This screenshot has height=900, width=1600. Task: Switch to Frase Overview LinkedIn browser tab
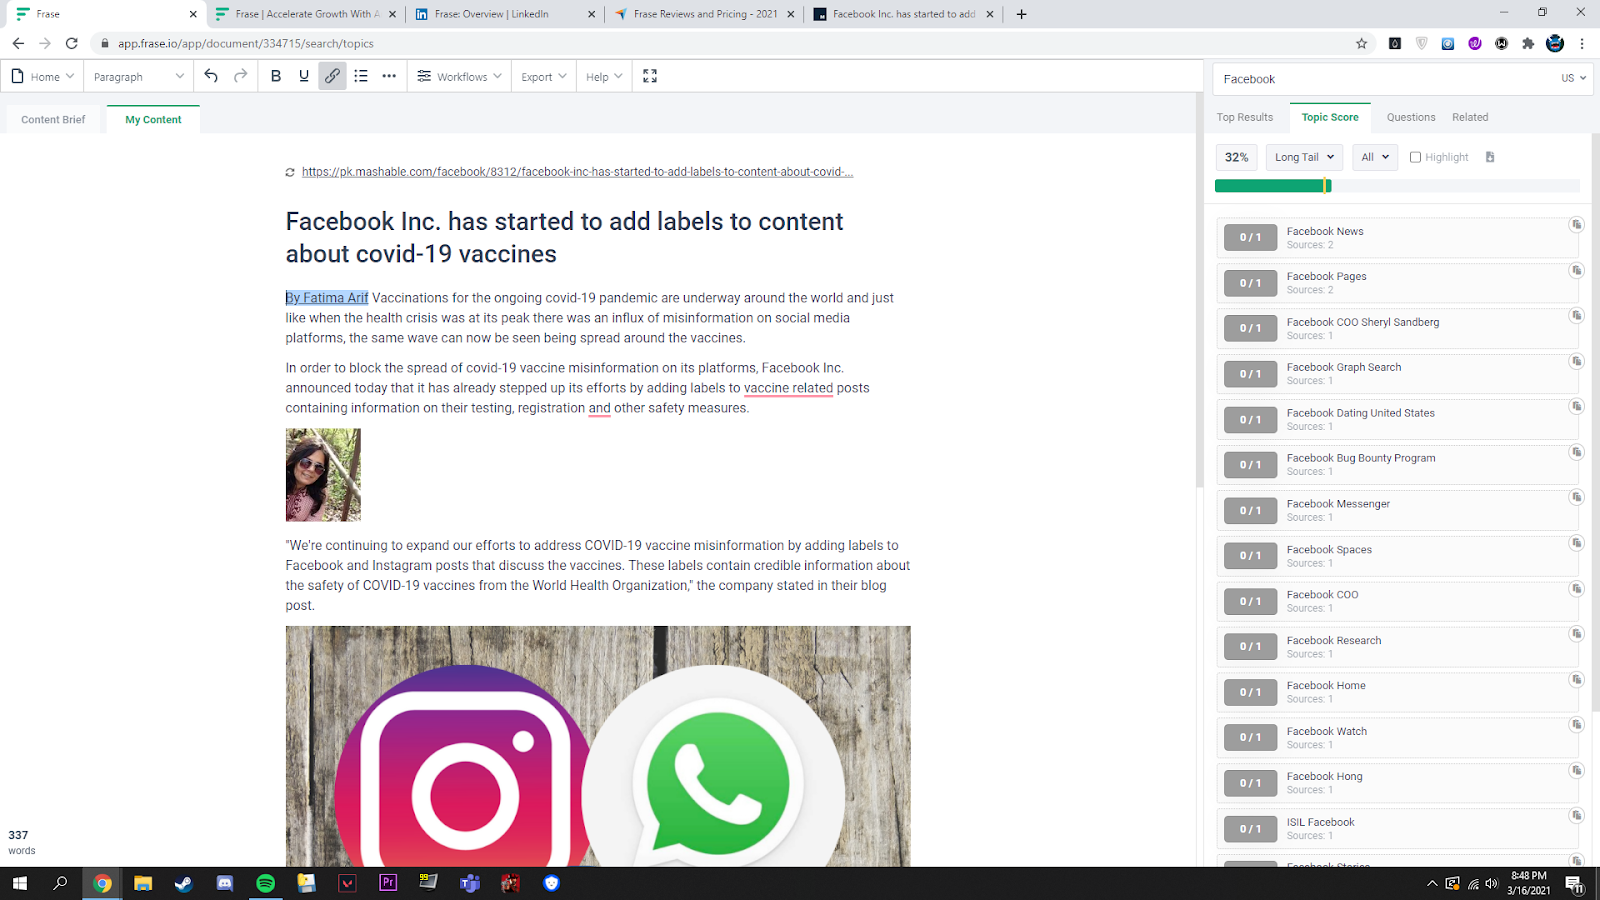point(505,14)
